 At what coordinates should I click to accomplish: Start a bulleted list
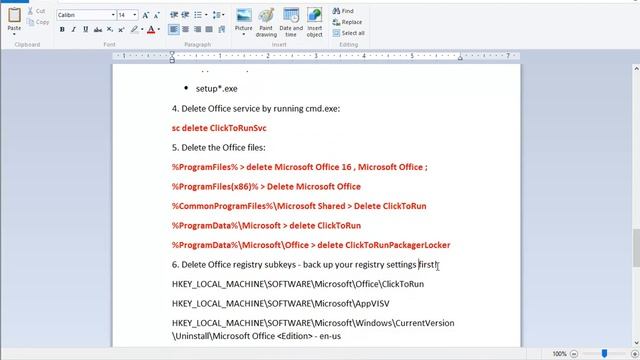(x=198, y=15)
